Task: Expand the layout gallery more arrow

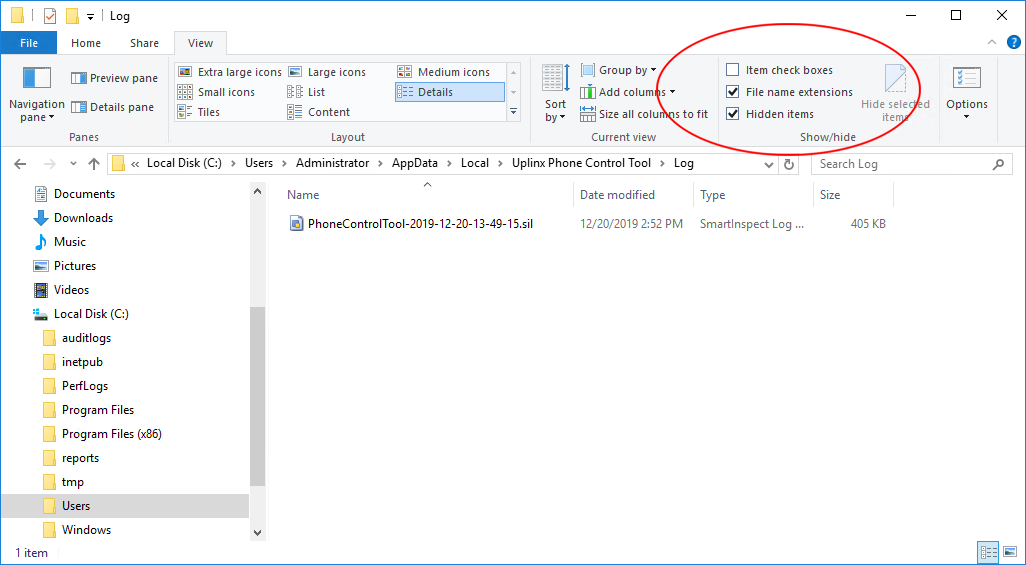Action: 514,112
